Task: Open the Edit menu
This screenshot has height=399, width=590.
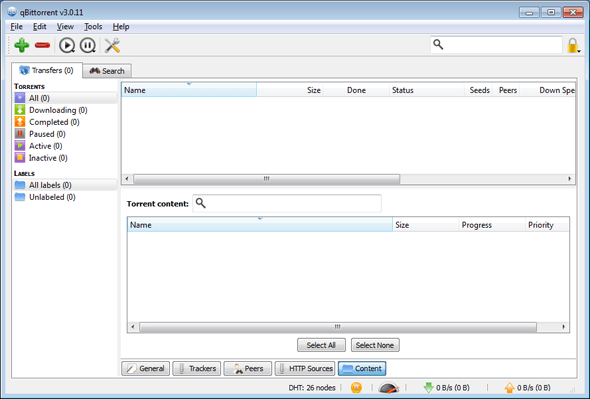Action: [40, 27]
